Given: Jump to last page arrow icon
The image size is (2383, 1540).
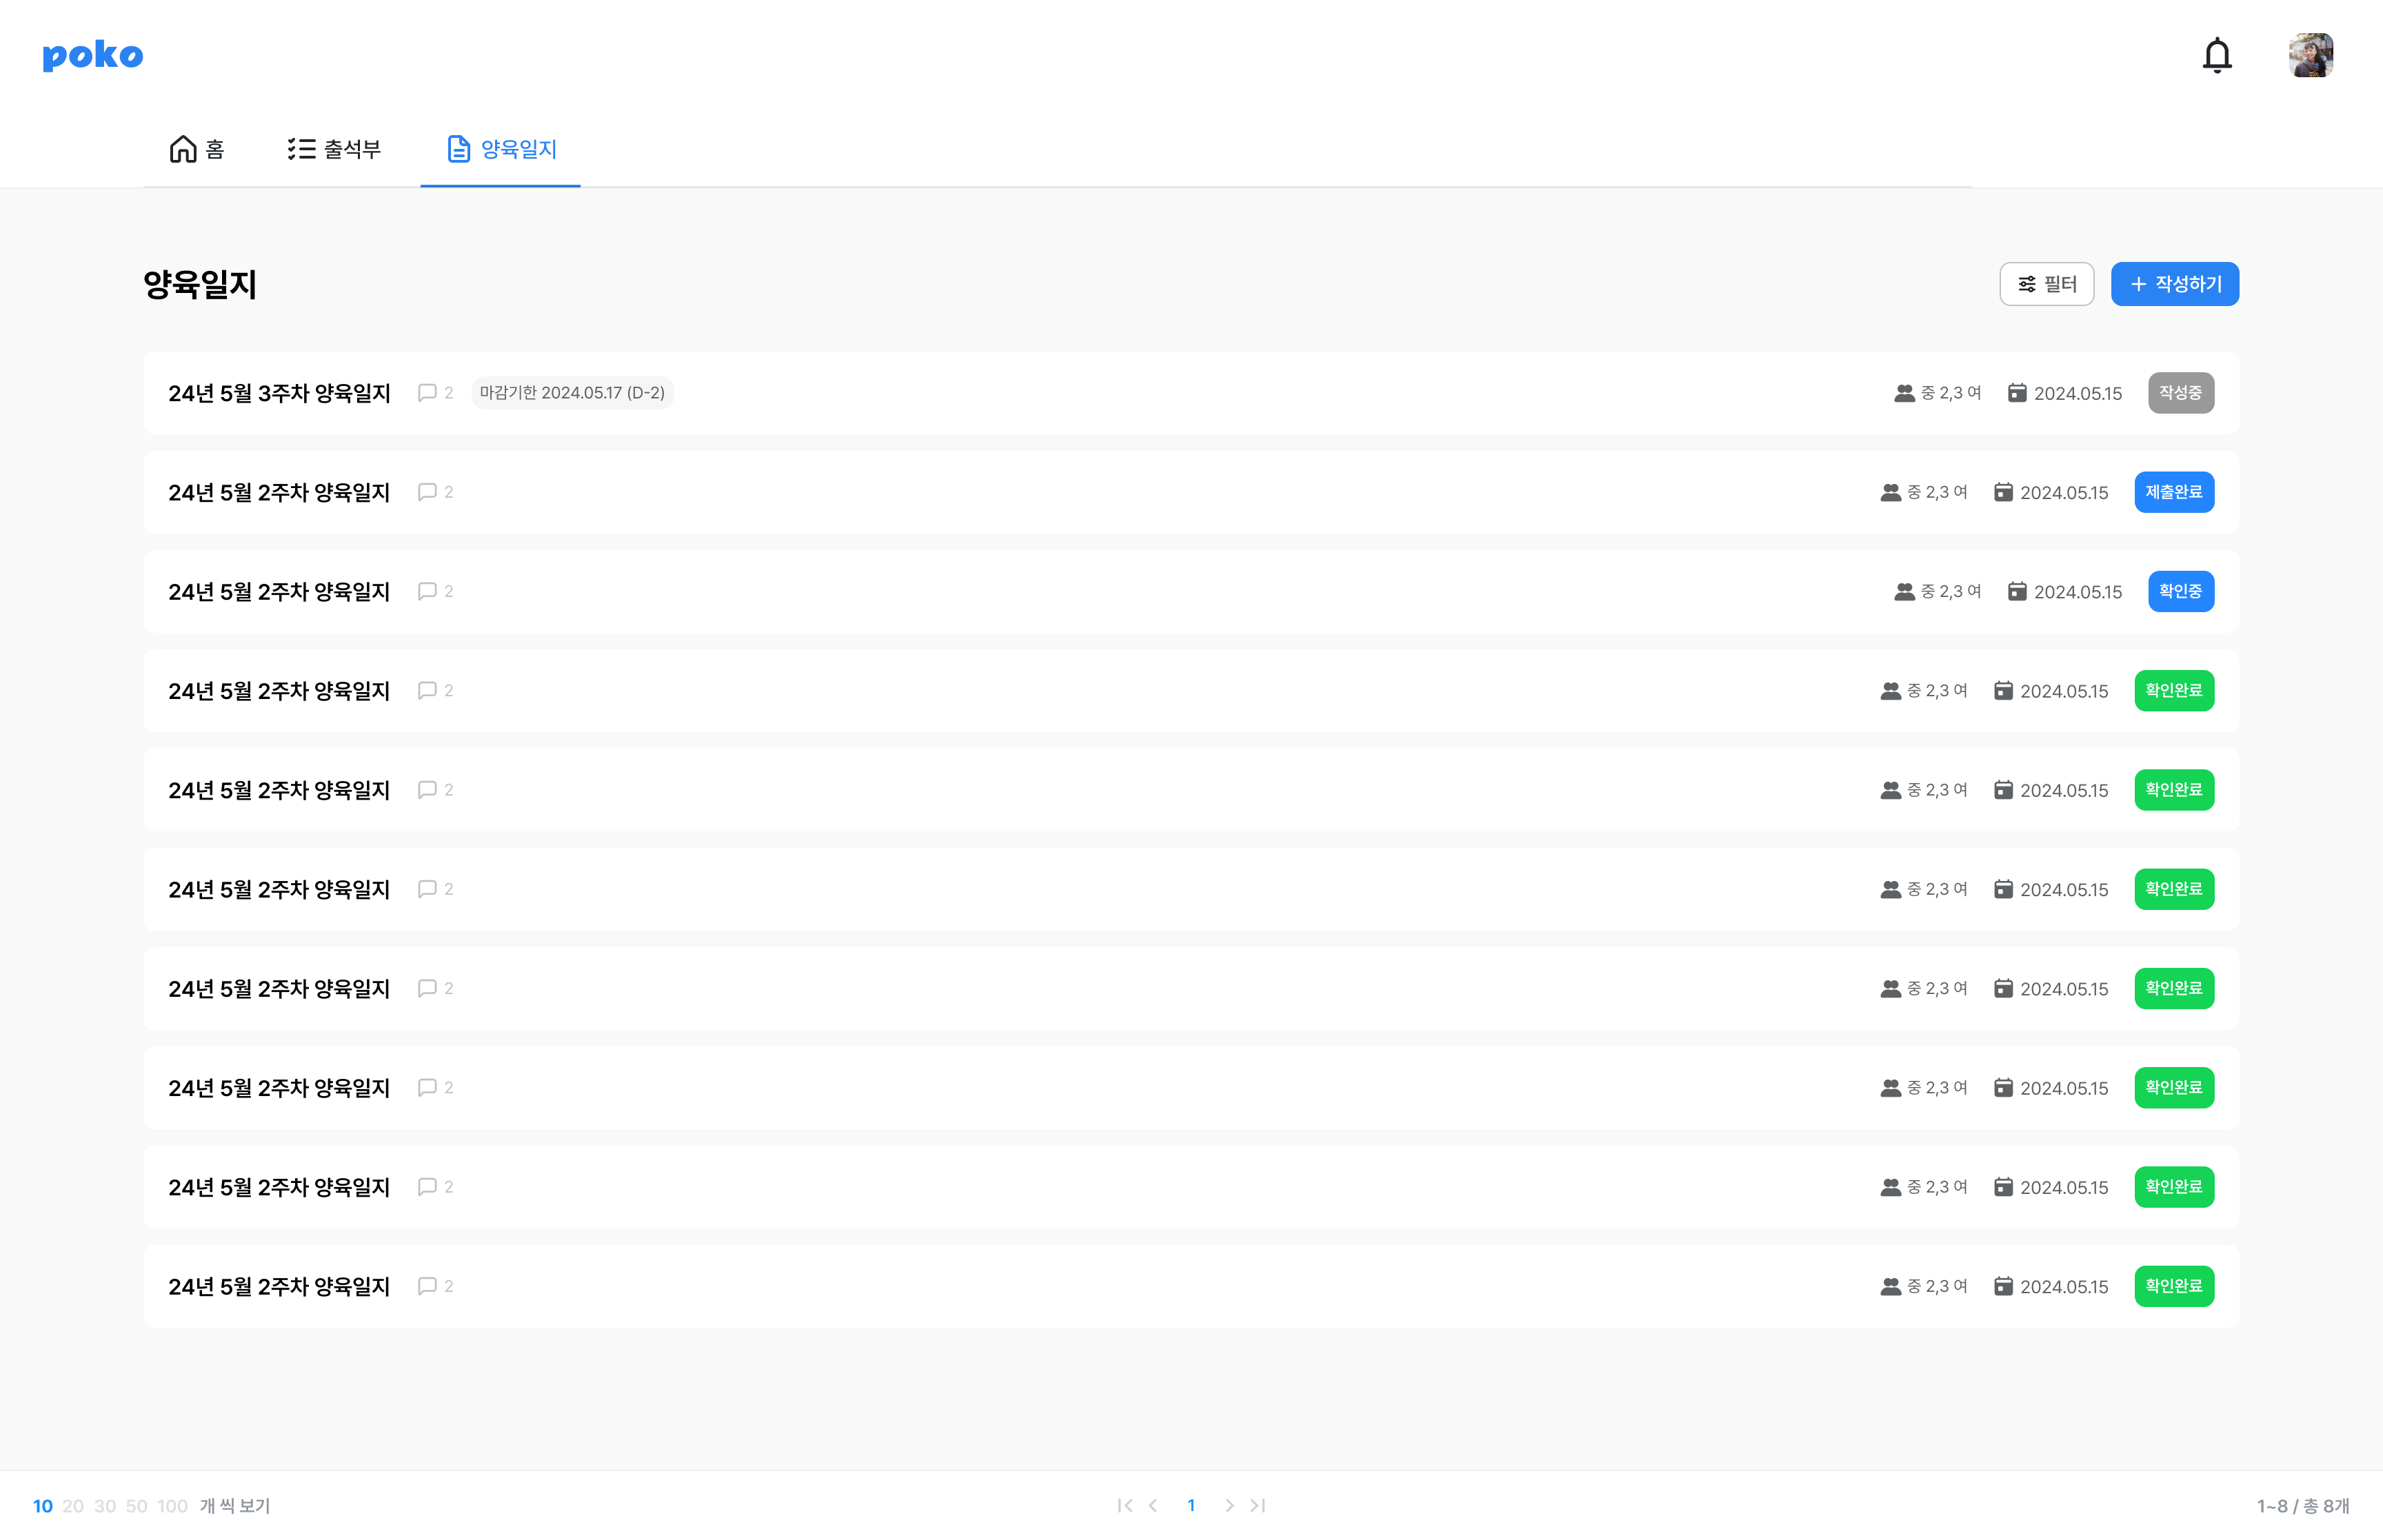Looking at the screenshot, I should click(1258, 1505).
